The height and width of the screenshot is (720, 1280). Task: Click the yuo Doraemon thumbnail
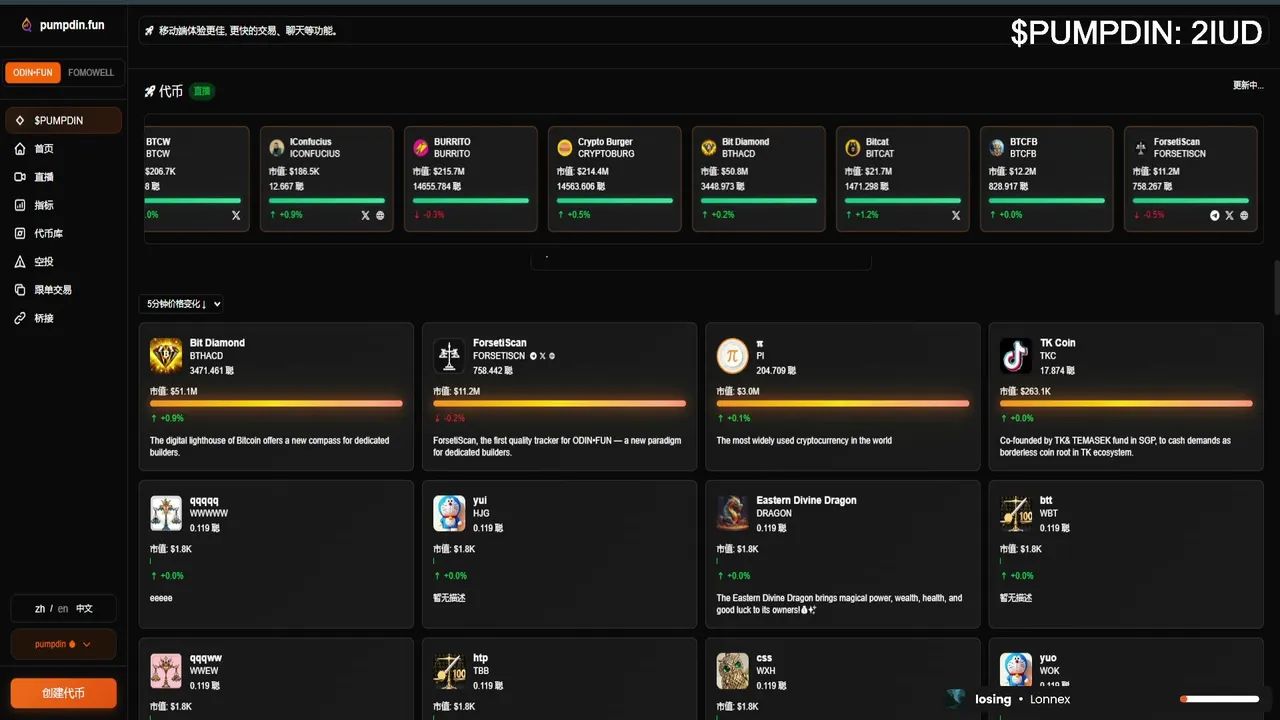coord(1016,671)
